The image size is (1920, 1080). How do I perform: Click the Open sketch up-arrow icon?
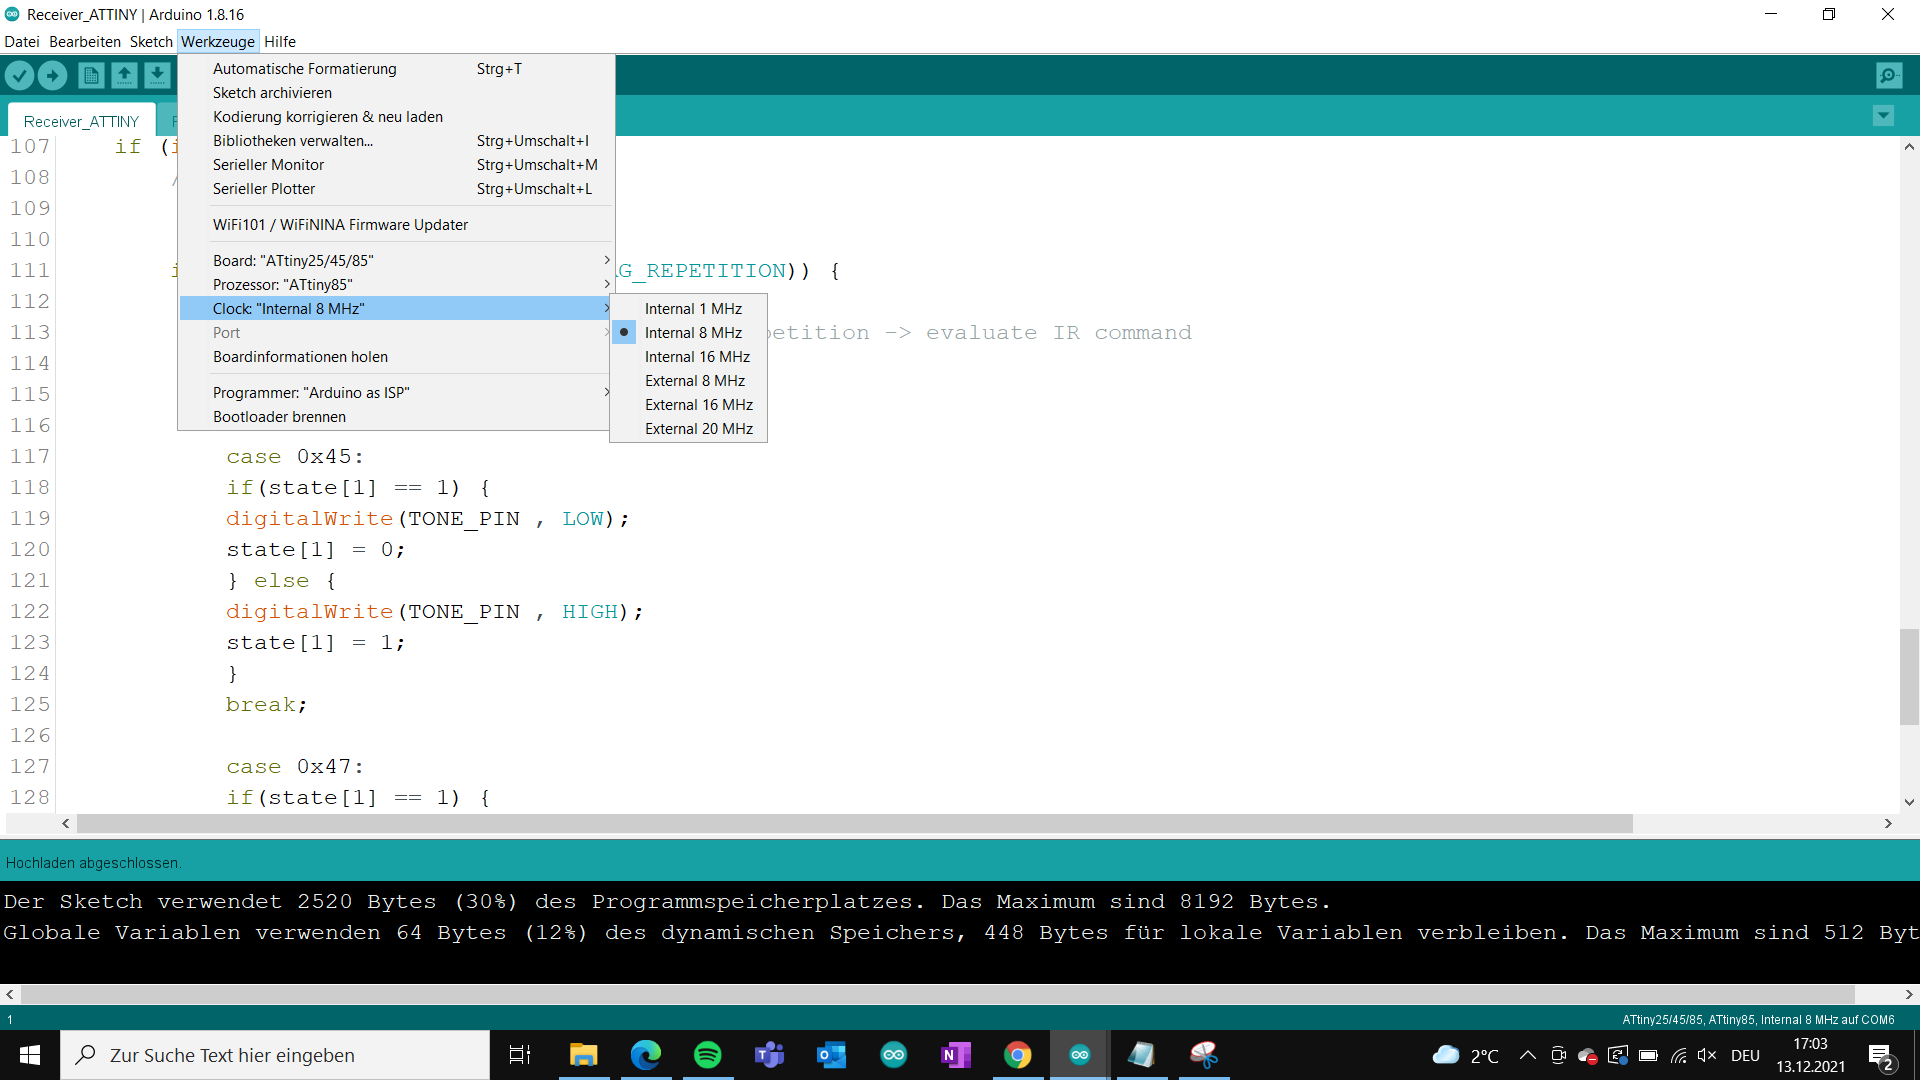pos(124,75)
